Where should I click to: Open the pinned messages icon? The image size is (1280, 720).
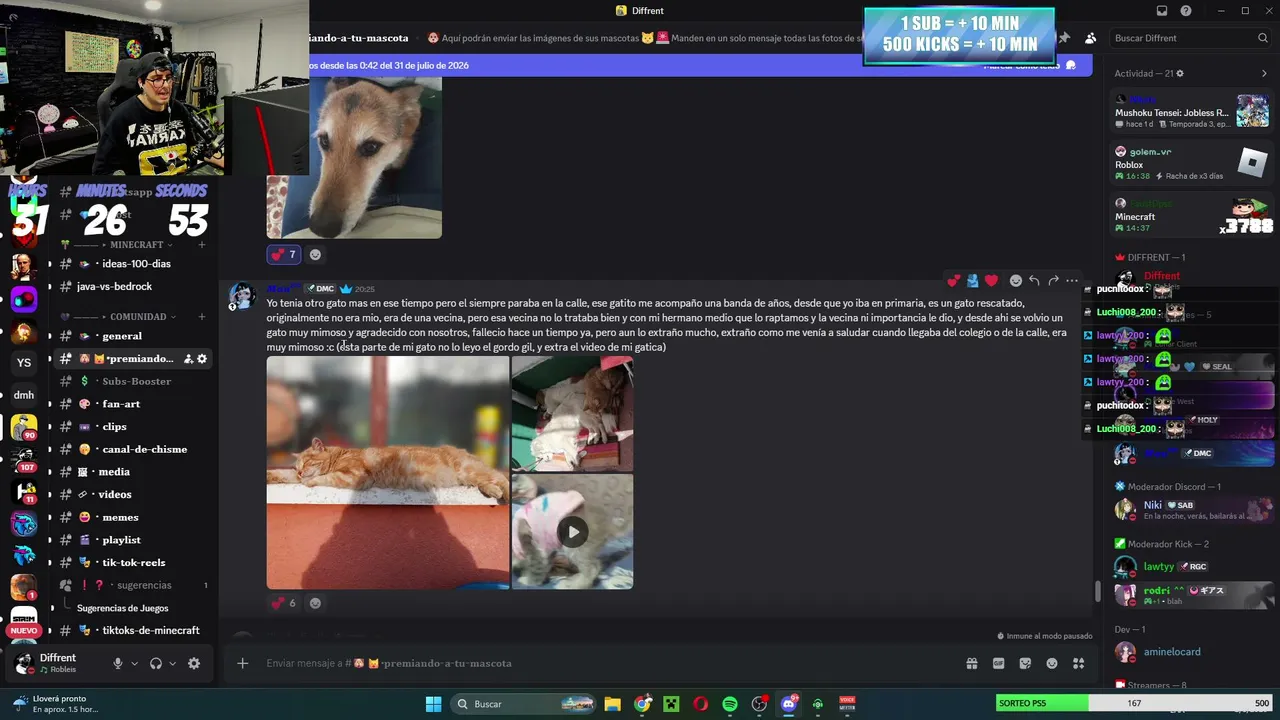[1064, 38]
